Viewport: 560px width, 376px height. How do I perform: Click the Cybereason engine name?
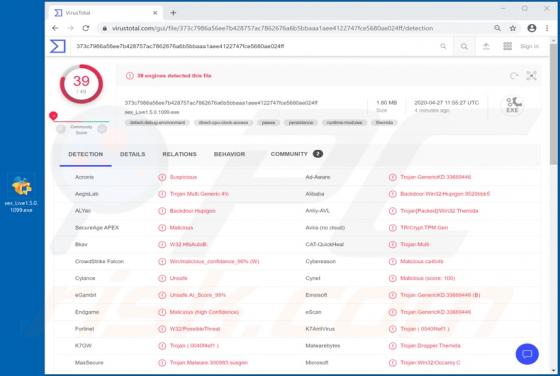(x=321, y=261)
